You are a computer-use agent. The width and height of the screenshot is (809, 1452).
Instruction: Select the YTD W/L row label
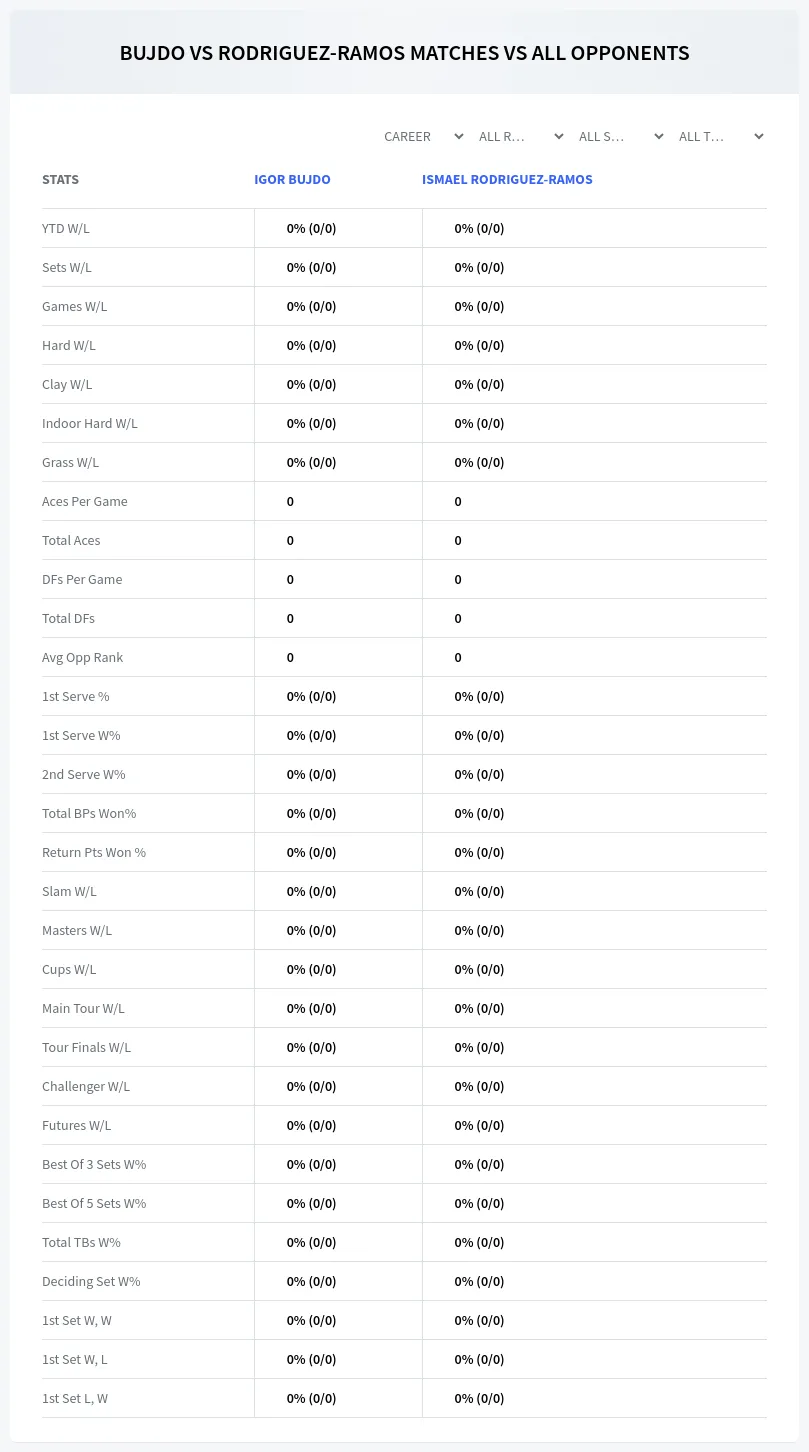pos(66,228)
